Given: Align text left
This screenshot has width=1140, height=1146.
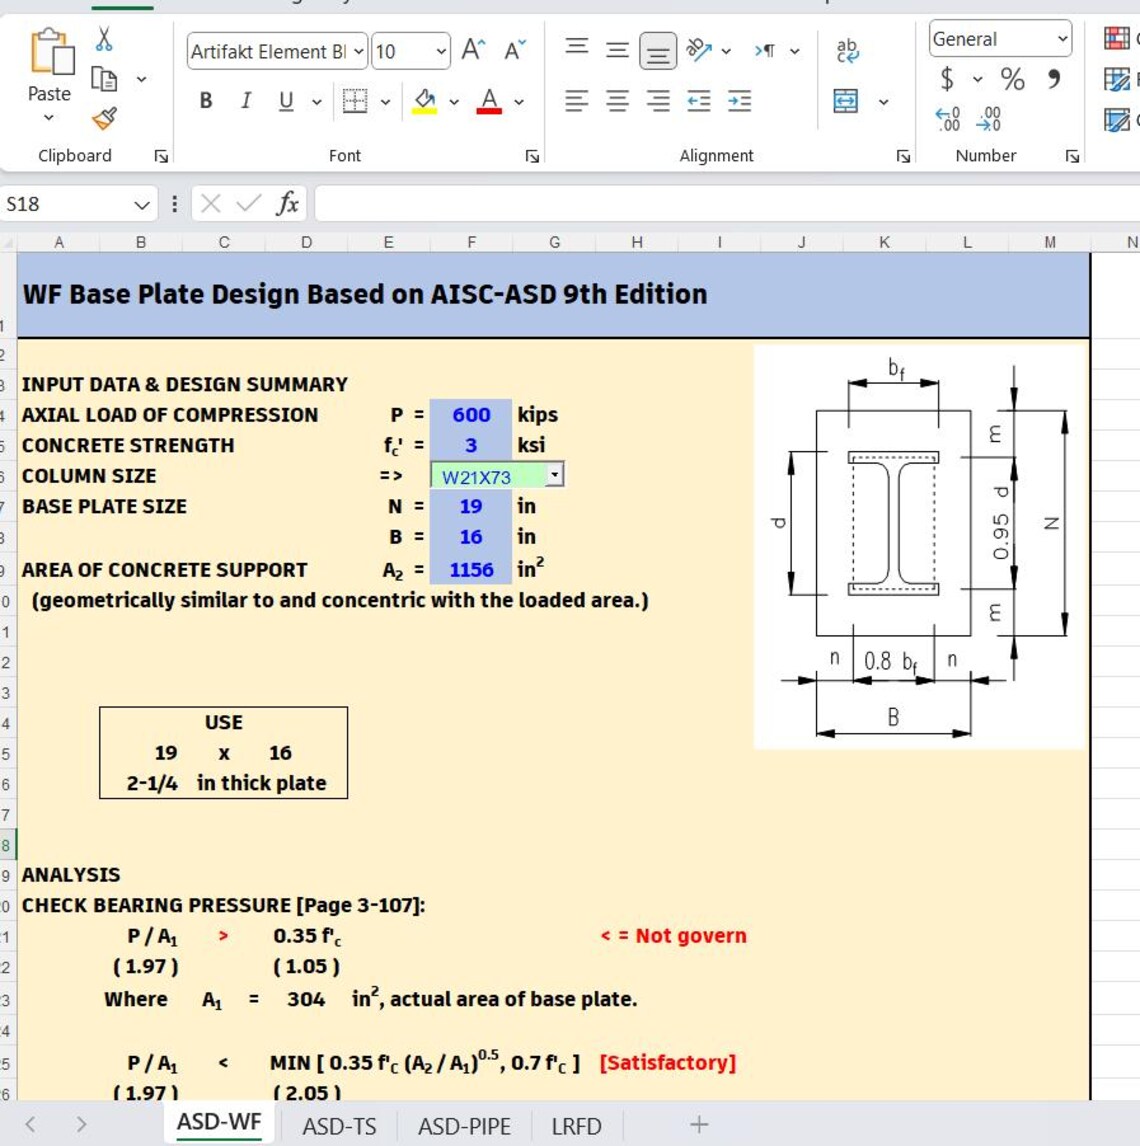Looking at the screenshot, I should [x=577, y=101].
